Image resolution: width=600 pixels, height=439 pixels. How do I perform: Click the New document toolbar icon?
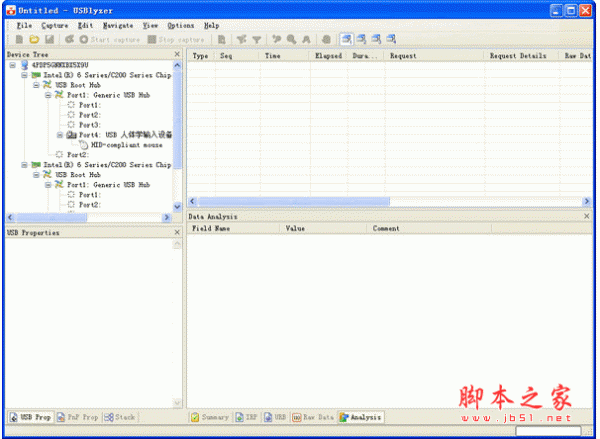[19, 39]
